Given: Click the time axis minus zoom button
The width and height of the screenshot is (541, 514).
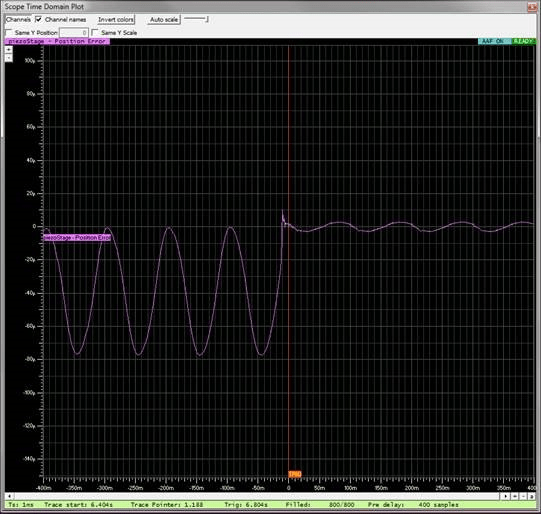Looking at the screenshot, I should [523, 496].
